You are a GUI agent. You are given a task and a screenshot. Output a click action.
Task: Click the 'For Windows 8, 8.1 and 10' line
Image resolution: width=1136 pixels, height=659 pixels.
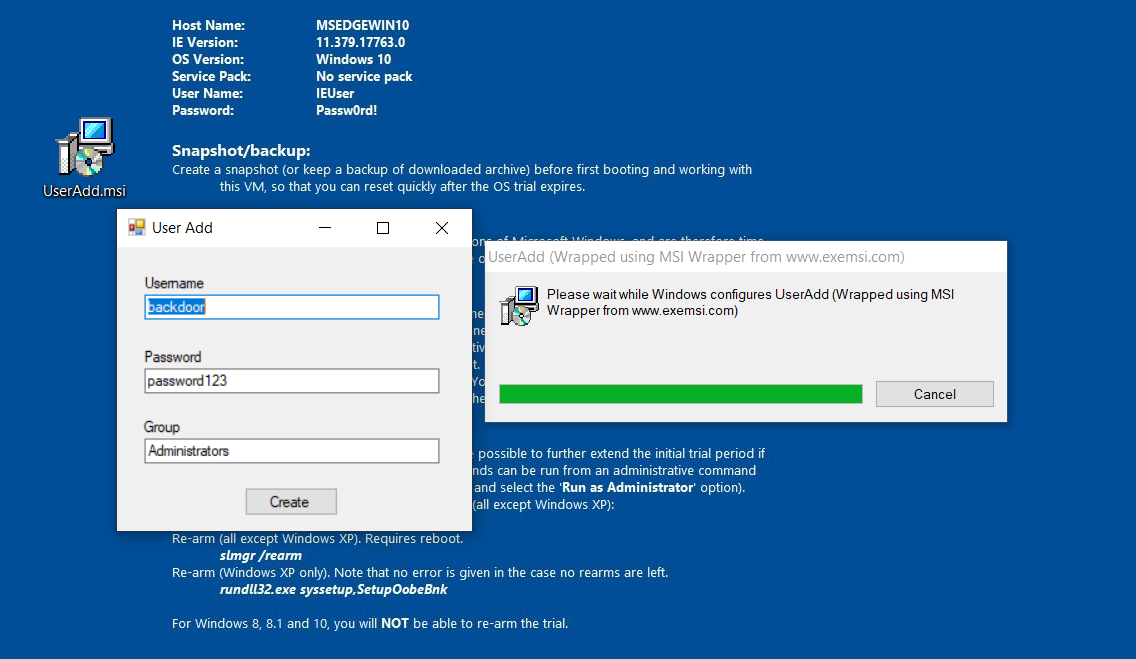pyautogui.click(x=369, y=624)
